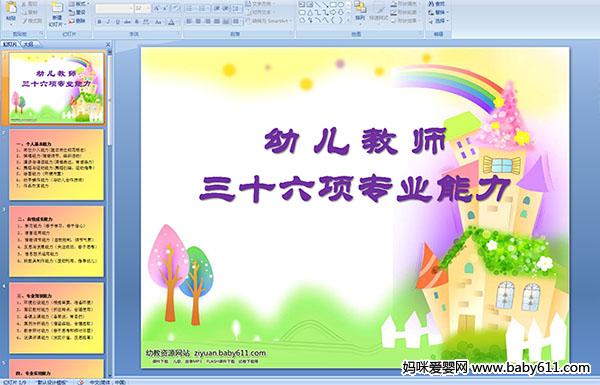Click the Decrease Indent icon
The image size is (600, 385).
coord(217,8)
